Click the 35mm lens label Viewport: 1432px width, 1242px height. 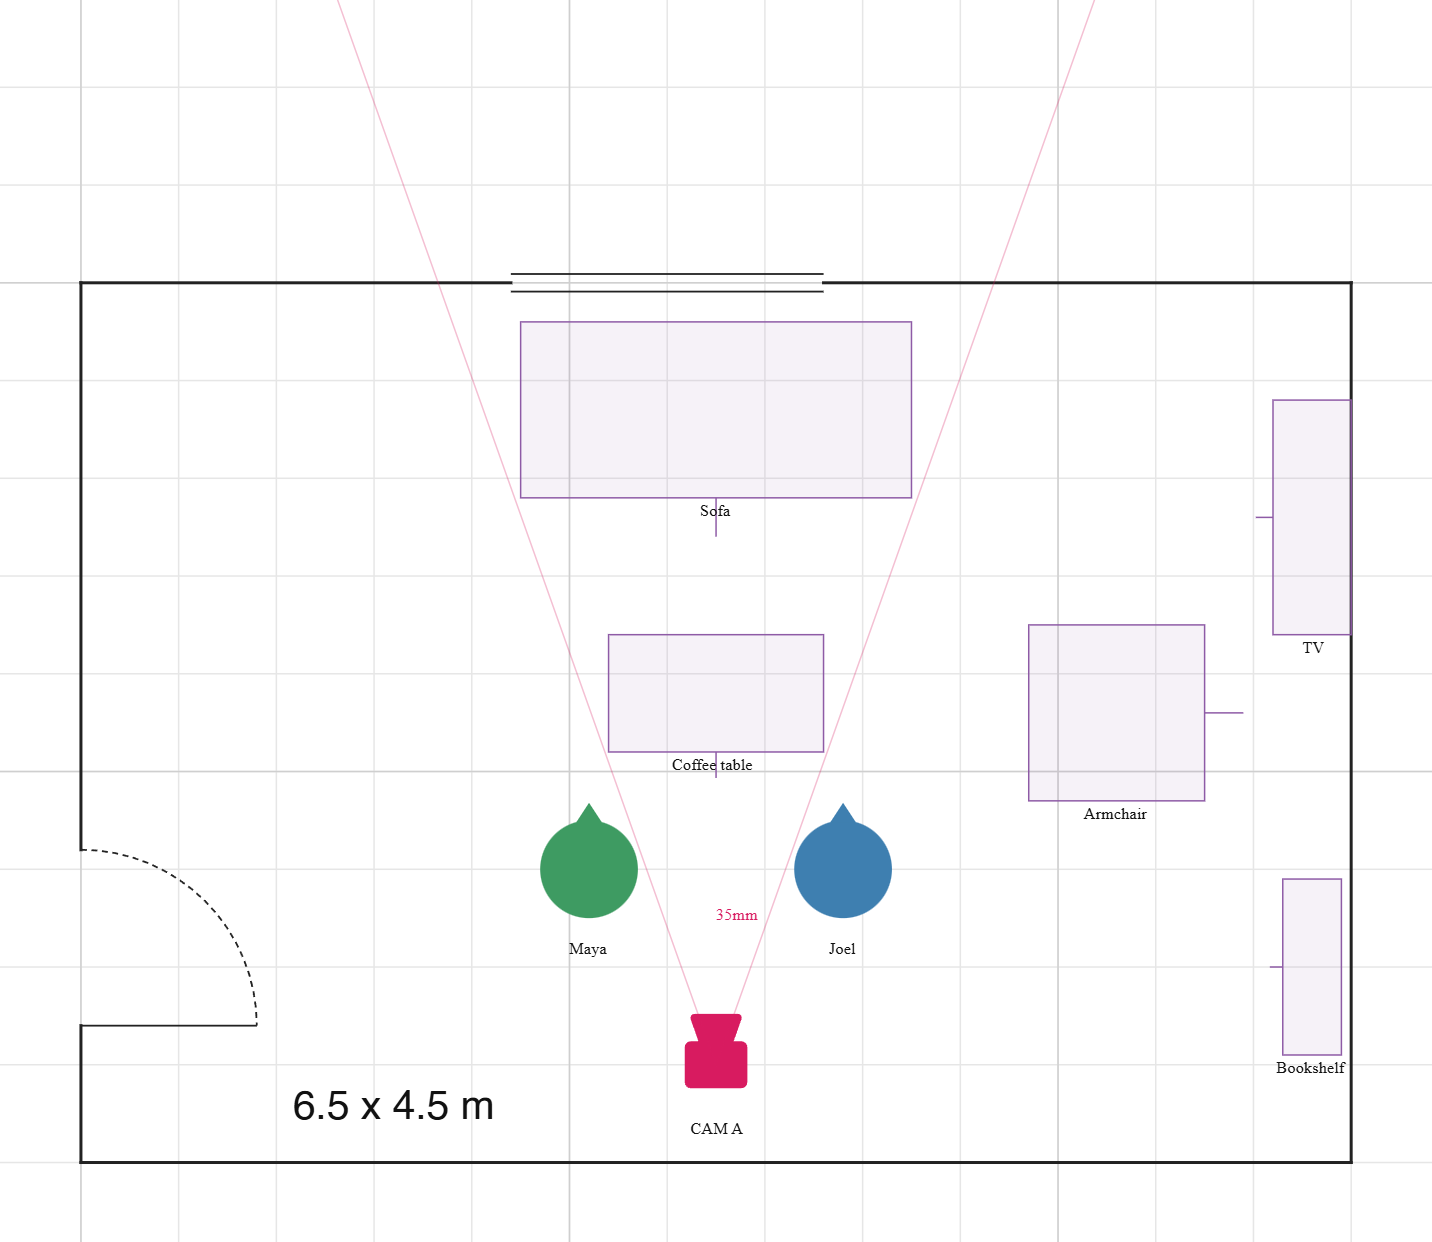[x=736, y=915]
